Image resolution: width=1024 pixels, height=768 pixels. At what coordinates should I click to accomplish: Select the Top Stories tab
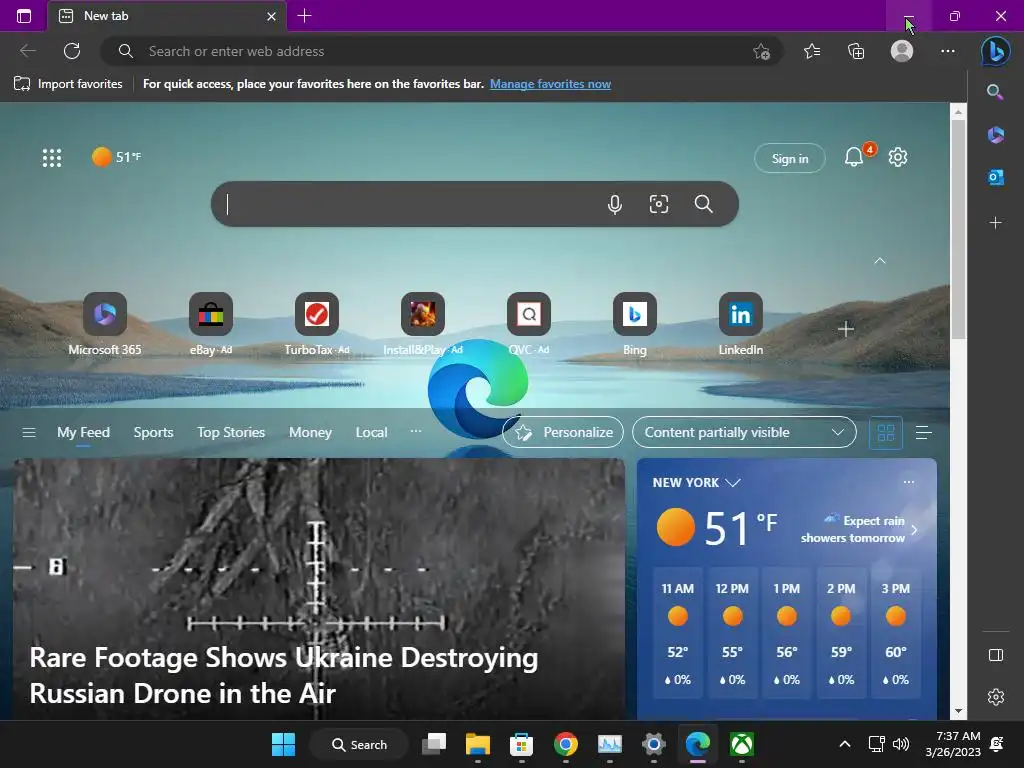tap(231, 432)
